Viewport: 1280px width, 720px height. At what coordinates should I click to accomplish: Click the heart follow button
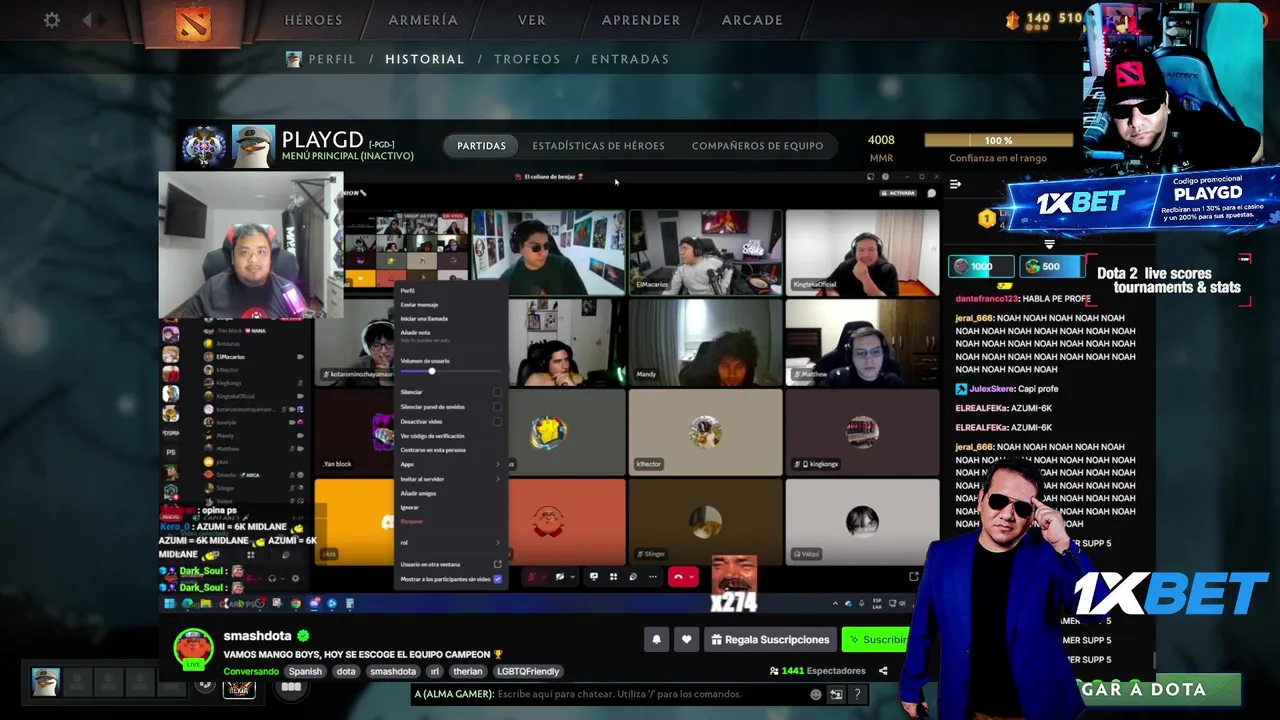click(686, 640)
